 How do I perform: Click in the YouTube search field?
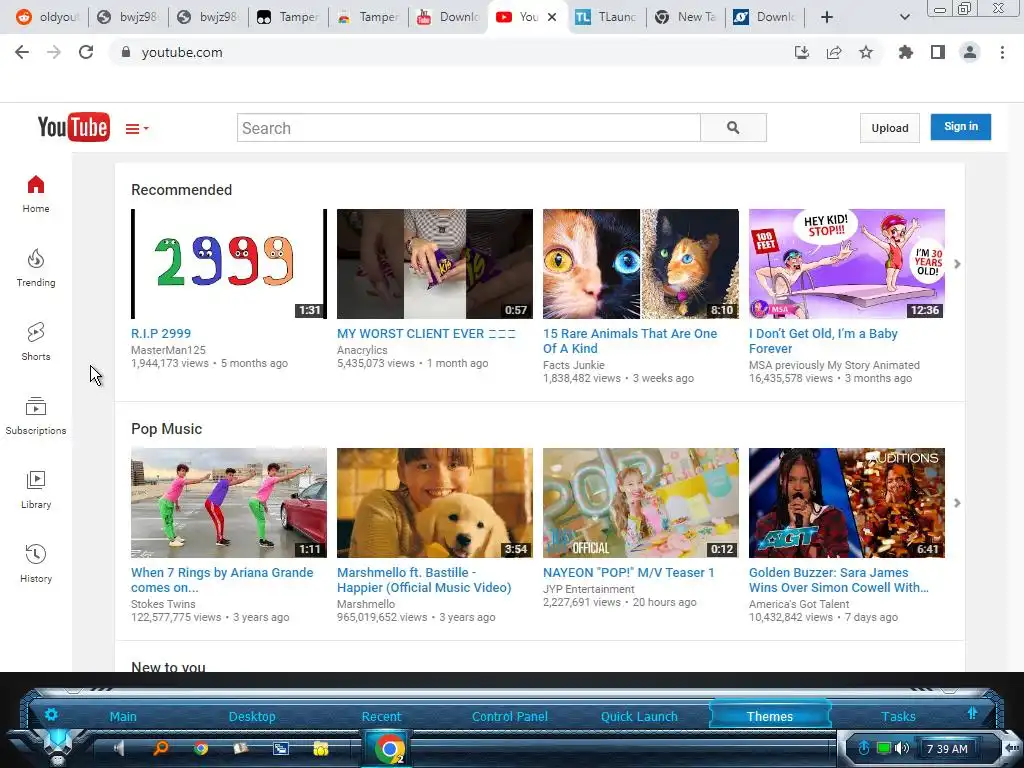(469, 128)
